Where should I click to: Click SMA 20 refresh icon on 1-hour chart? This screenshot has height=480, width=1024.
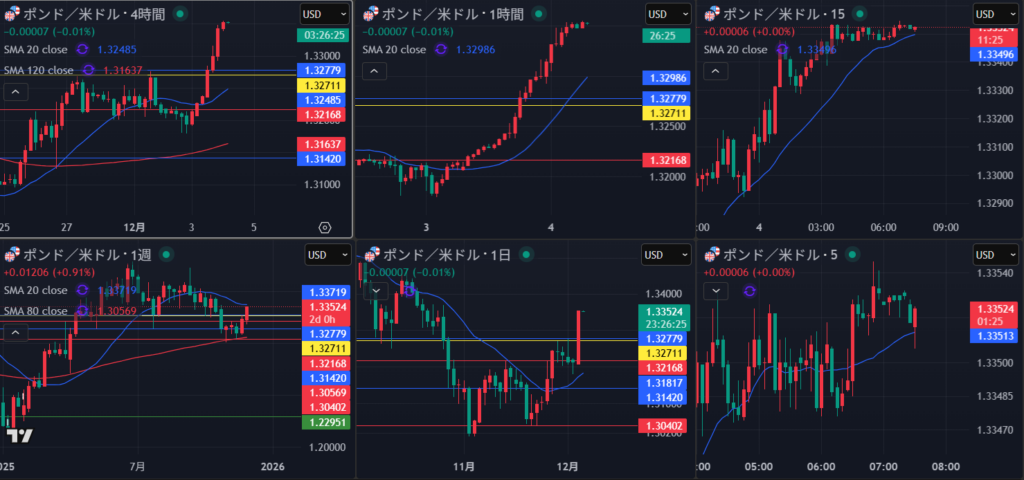click(x=441, y=49)
